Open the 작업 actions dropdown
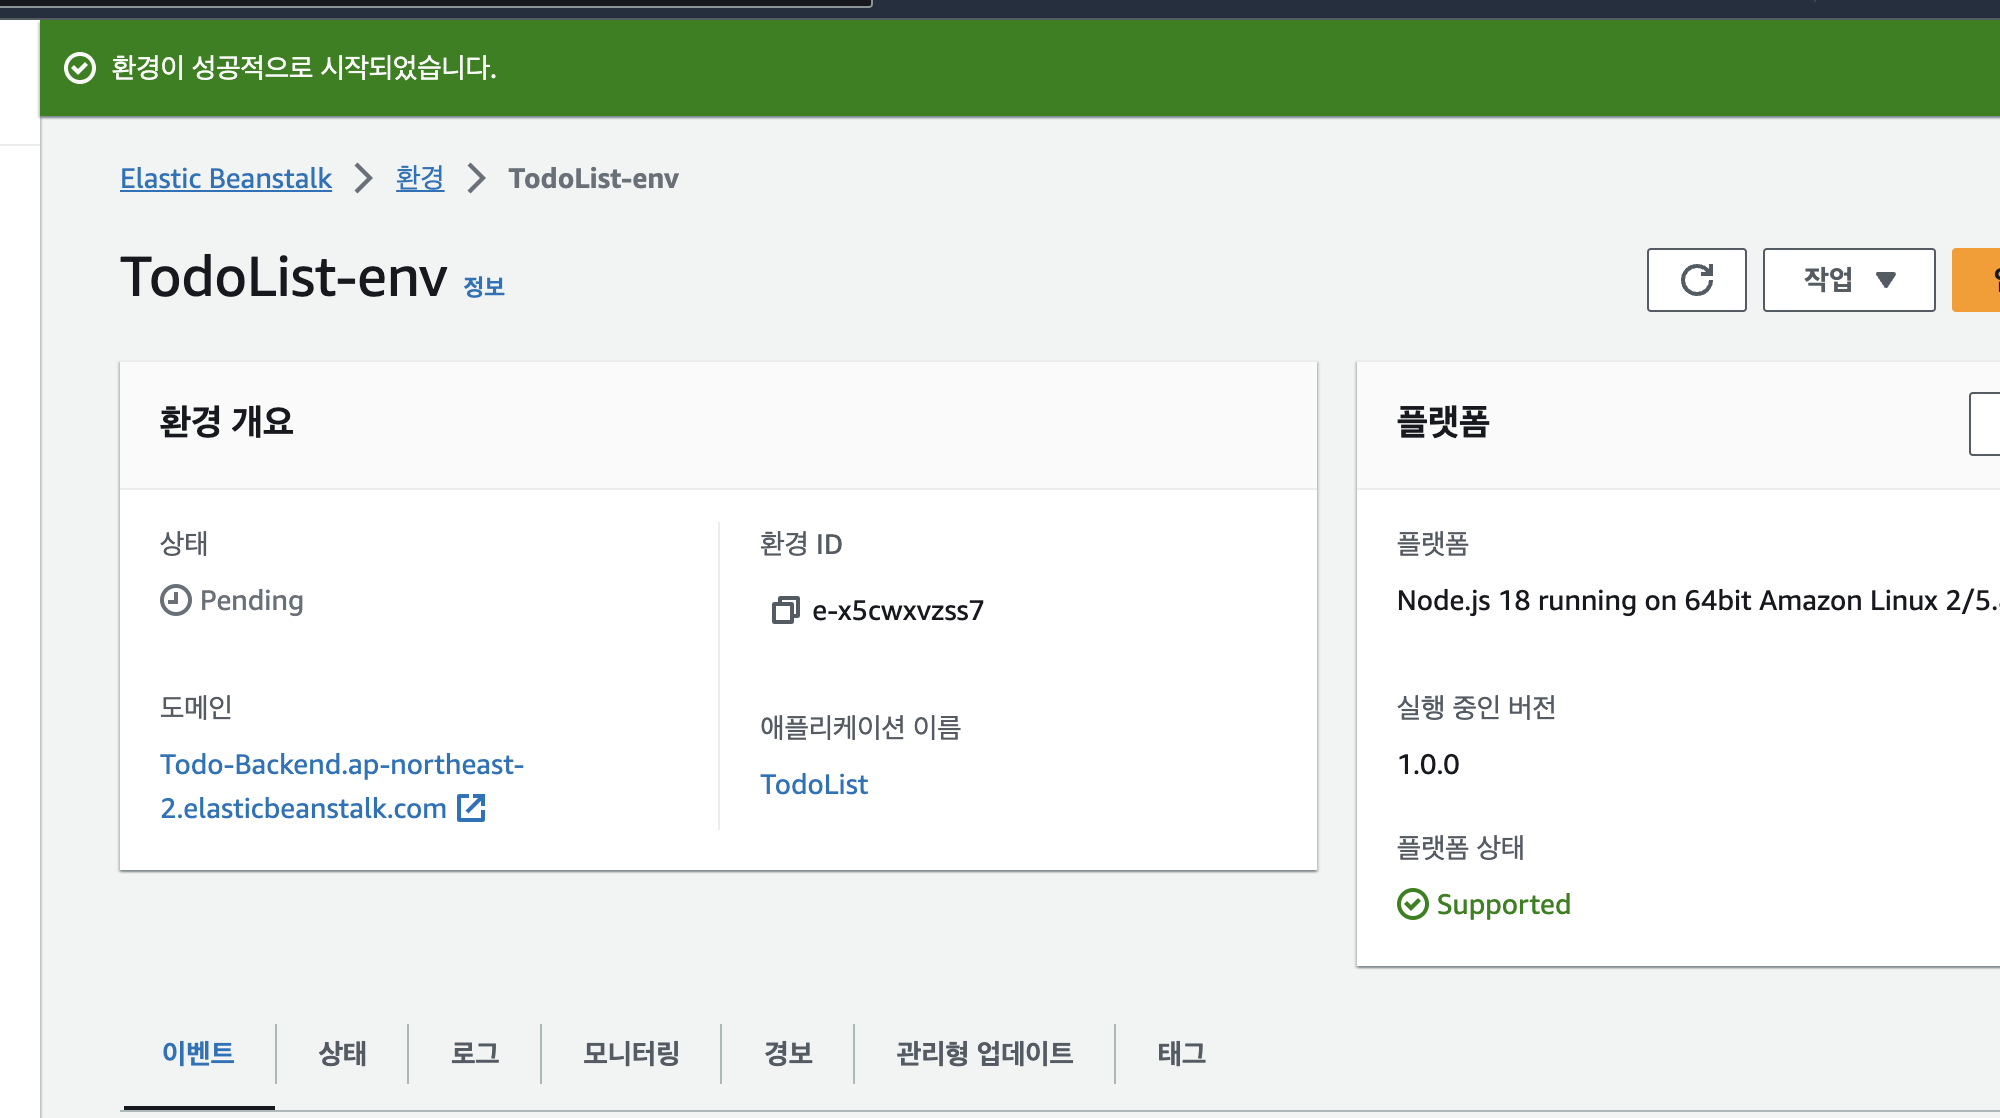 point(1848,280)
